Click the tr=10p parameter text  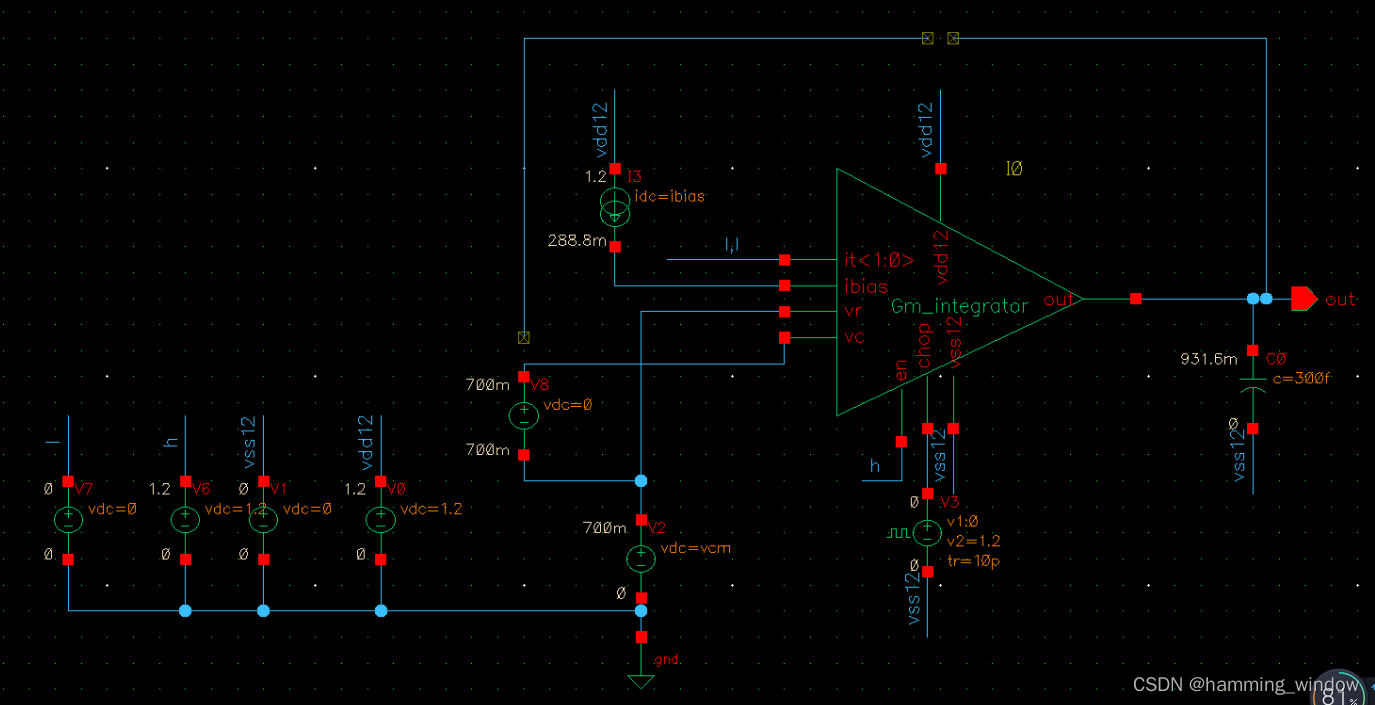point(973,560)
